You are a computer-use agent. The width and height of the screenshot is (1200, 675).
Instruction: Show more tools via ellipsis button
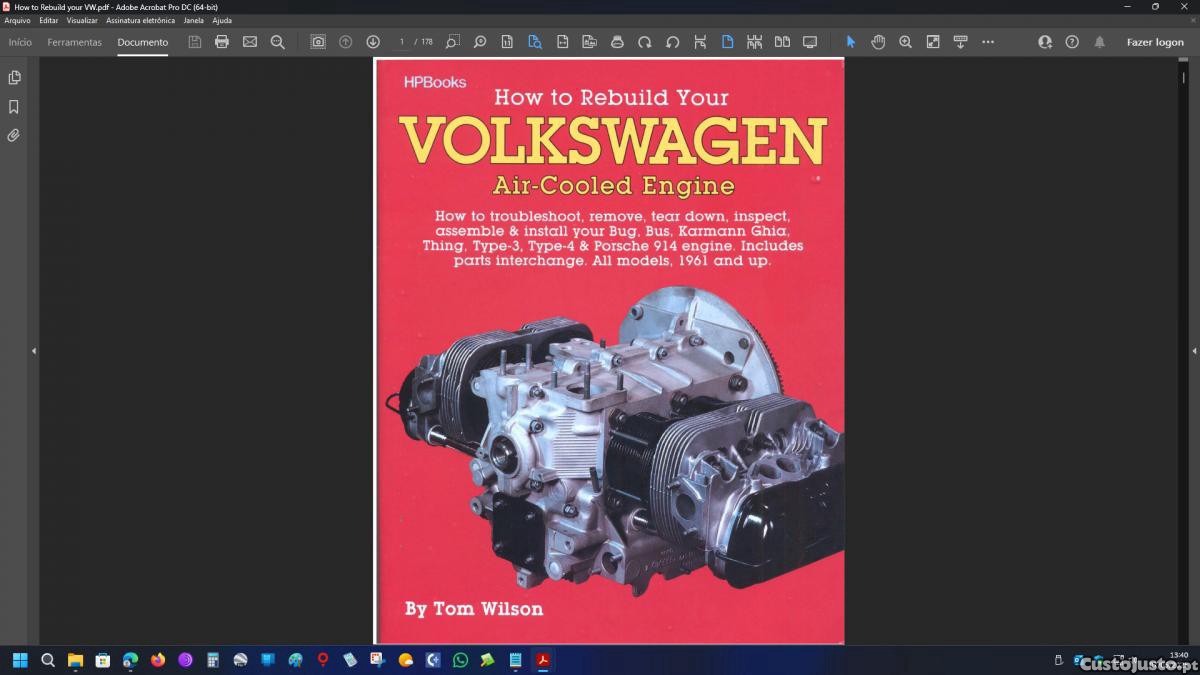(988, 42)
